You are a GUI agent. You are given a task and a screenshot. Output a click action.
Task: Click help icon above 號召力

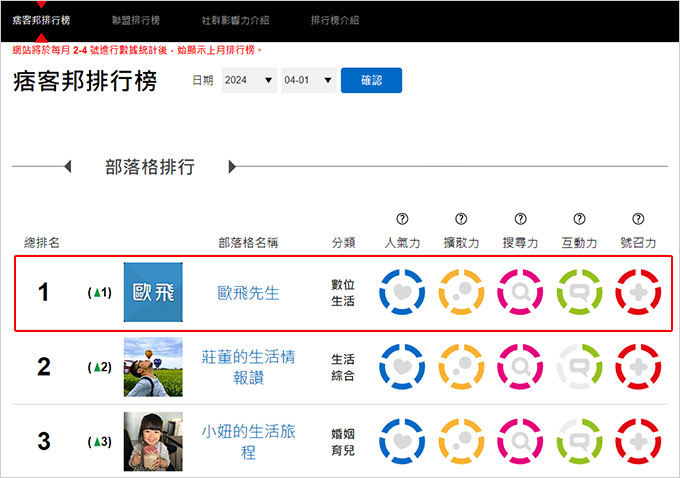(x=638, y=219)
